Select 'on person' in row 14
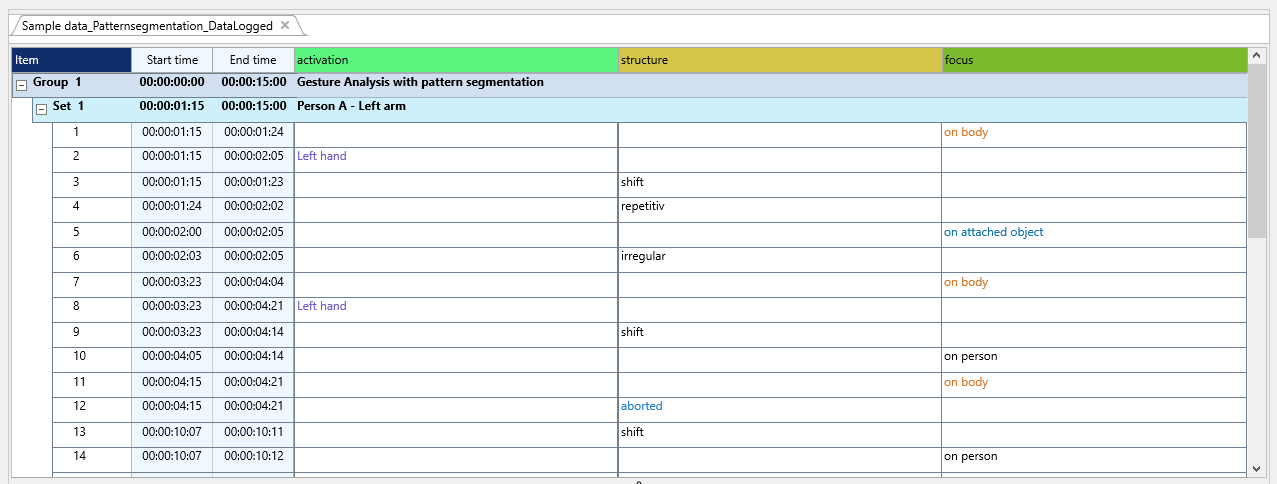The image size is (1277, 484). pos(971,457)
